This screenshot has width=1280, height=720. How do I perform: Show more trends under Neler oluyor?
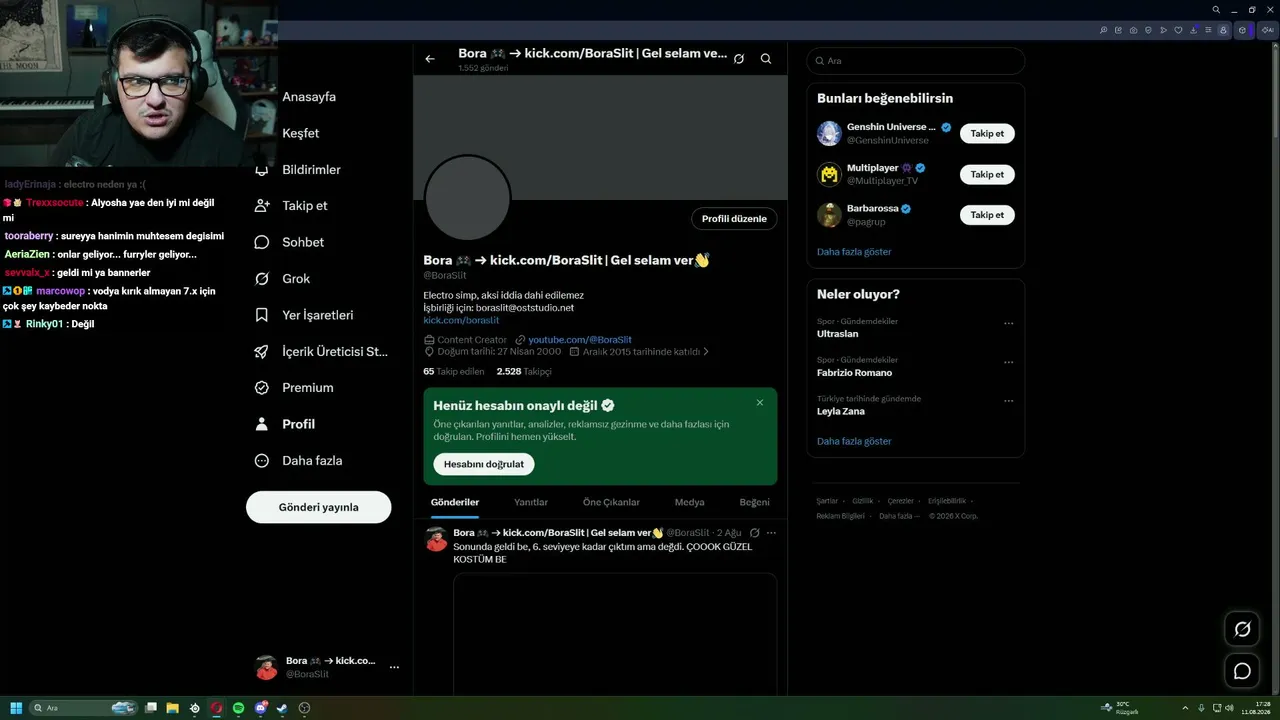click(854, 441)
